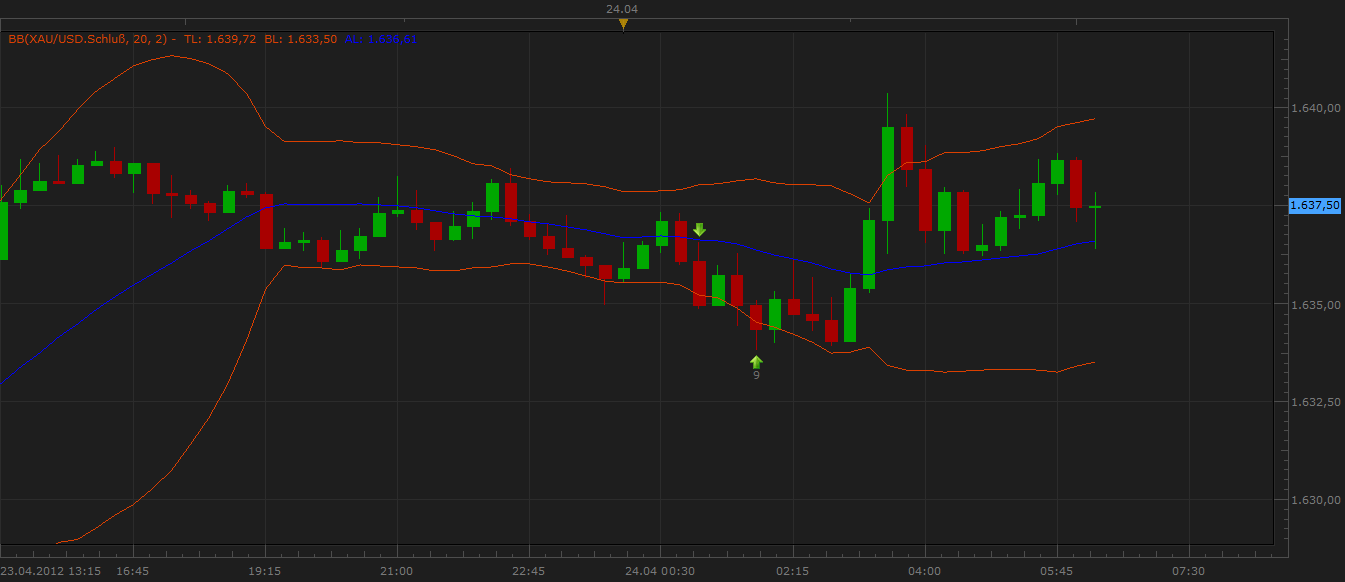1345x582 pixels.
Task: Click the 05:45 time axis label
Action: click(x=1056, y=571)
